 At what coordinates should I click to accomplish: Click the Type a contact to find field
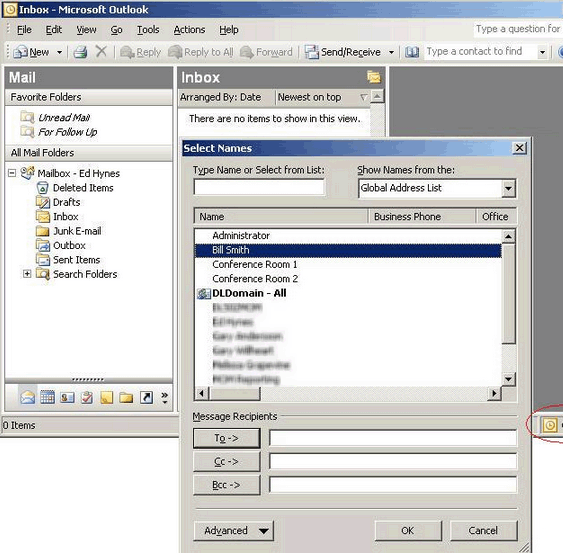pos(480,52)
